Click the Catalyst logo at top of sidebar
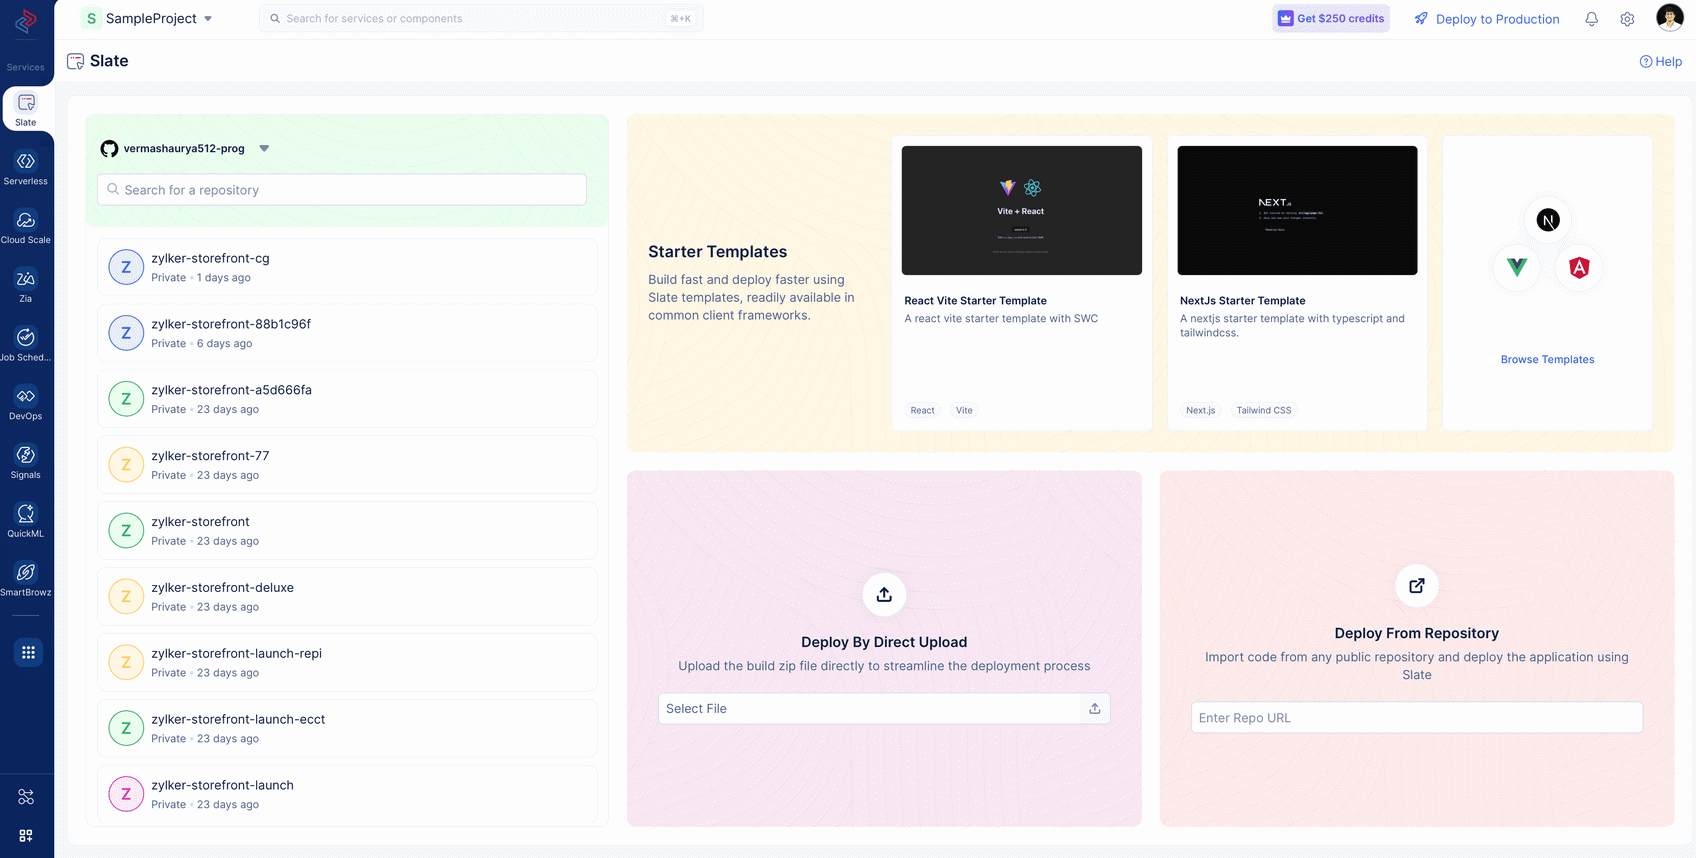Viewport: 1696px width, 858px height. click(26, 21)
